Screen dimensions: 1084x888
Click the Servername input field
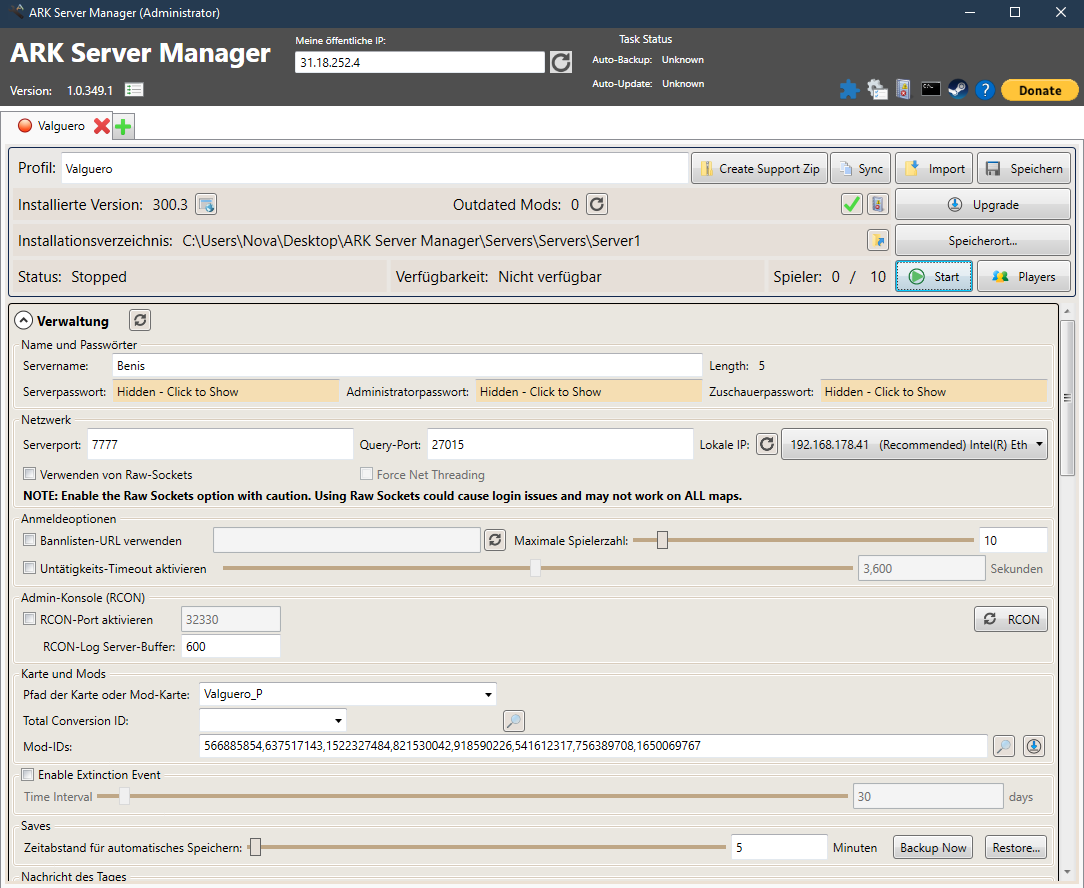click(406, 366)
